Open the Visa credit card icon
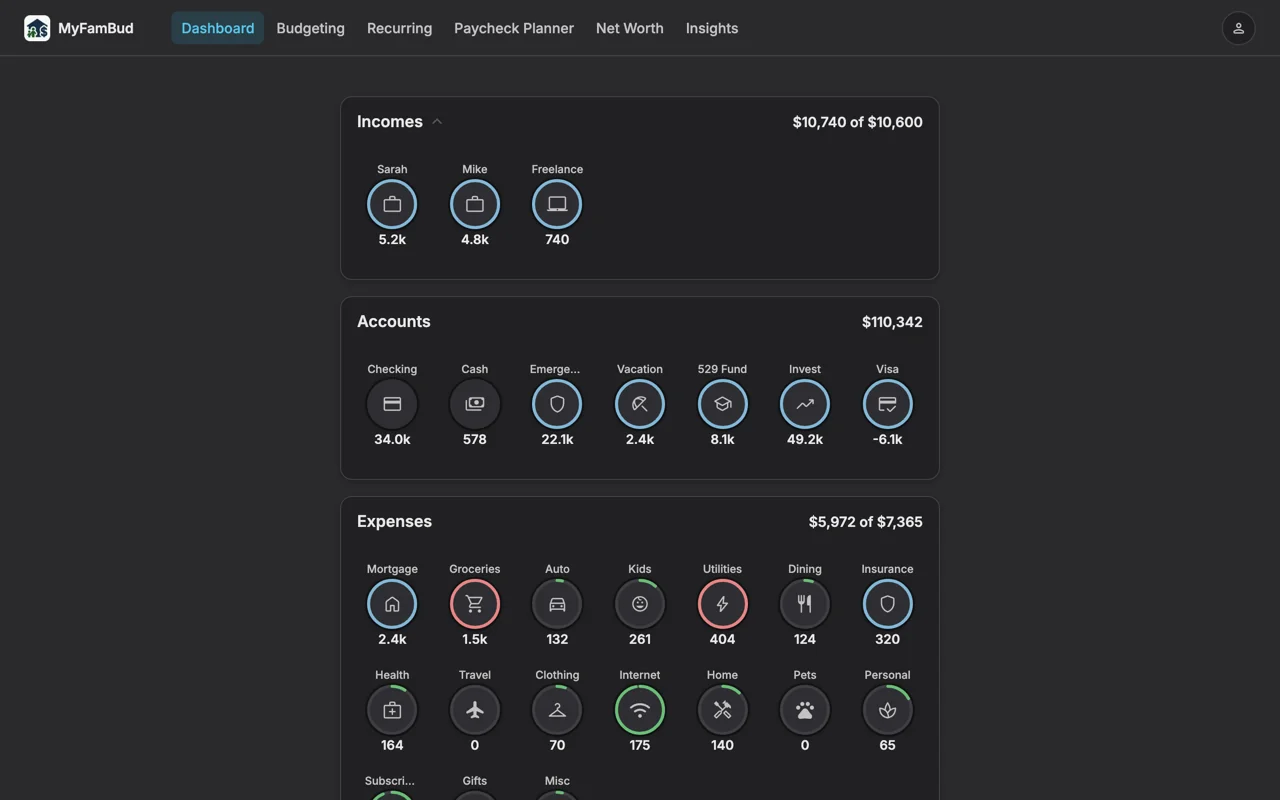The height and width of the screenshot is (800, 1280). click(x=887, y=404)
